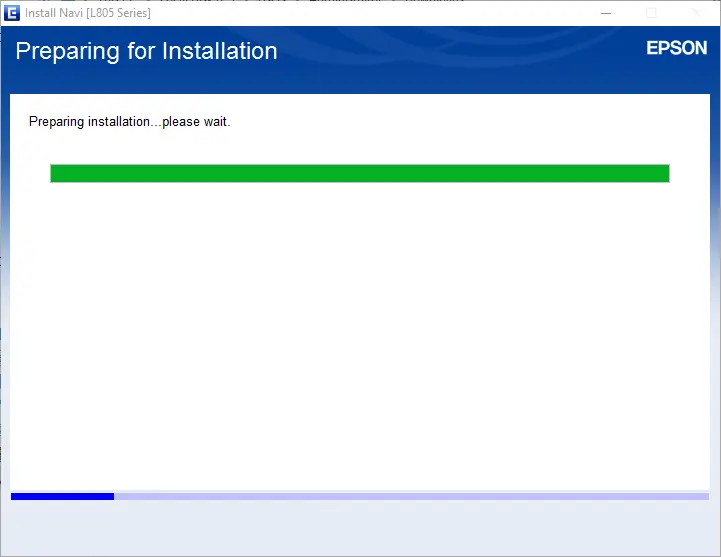Click the grey footer area below progress strip
721x557 pixels.
(360, 527)
